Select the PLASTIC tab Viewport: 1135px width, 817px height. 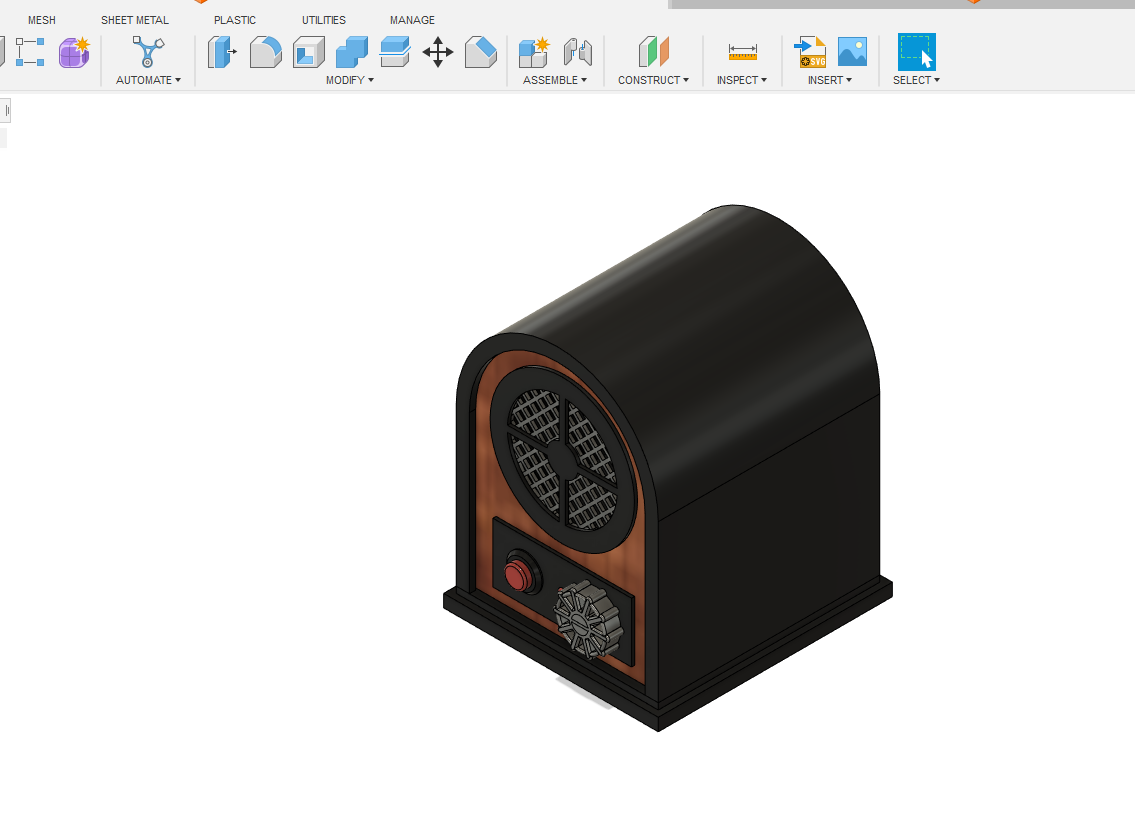tap(235, 20)
